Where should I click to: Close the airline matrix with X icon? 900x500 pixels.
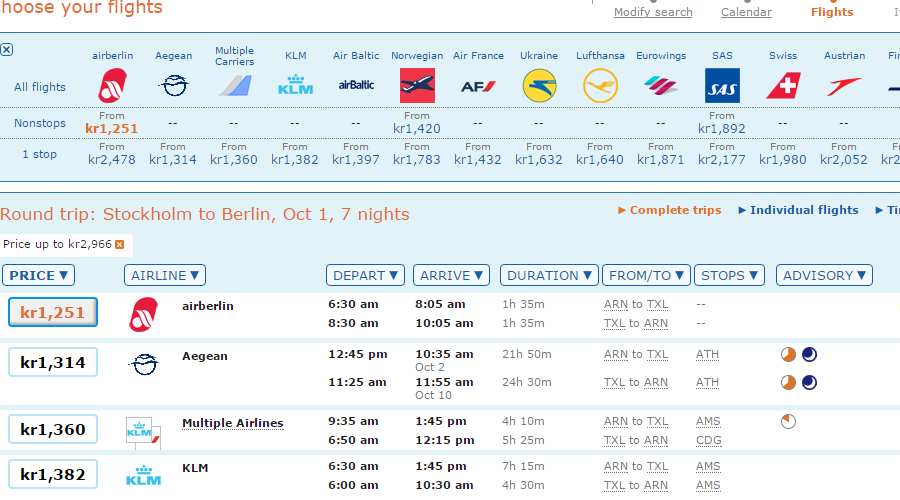pos(6,49)
